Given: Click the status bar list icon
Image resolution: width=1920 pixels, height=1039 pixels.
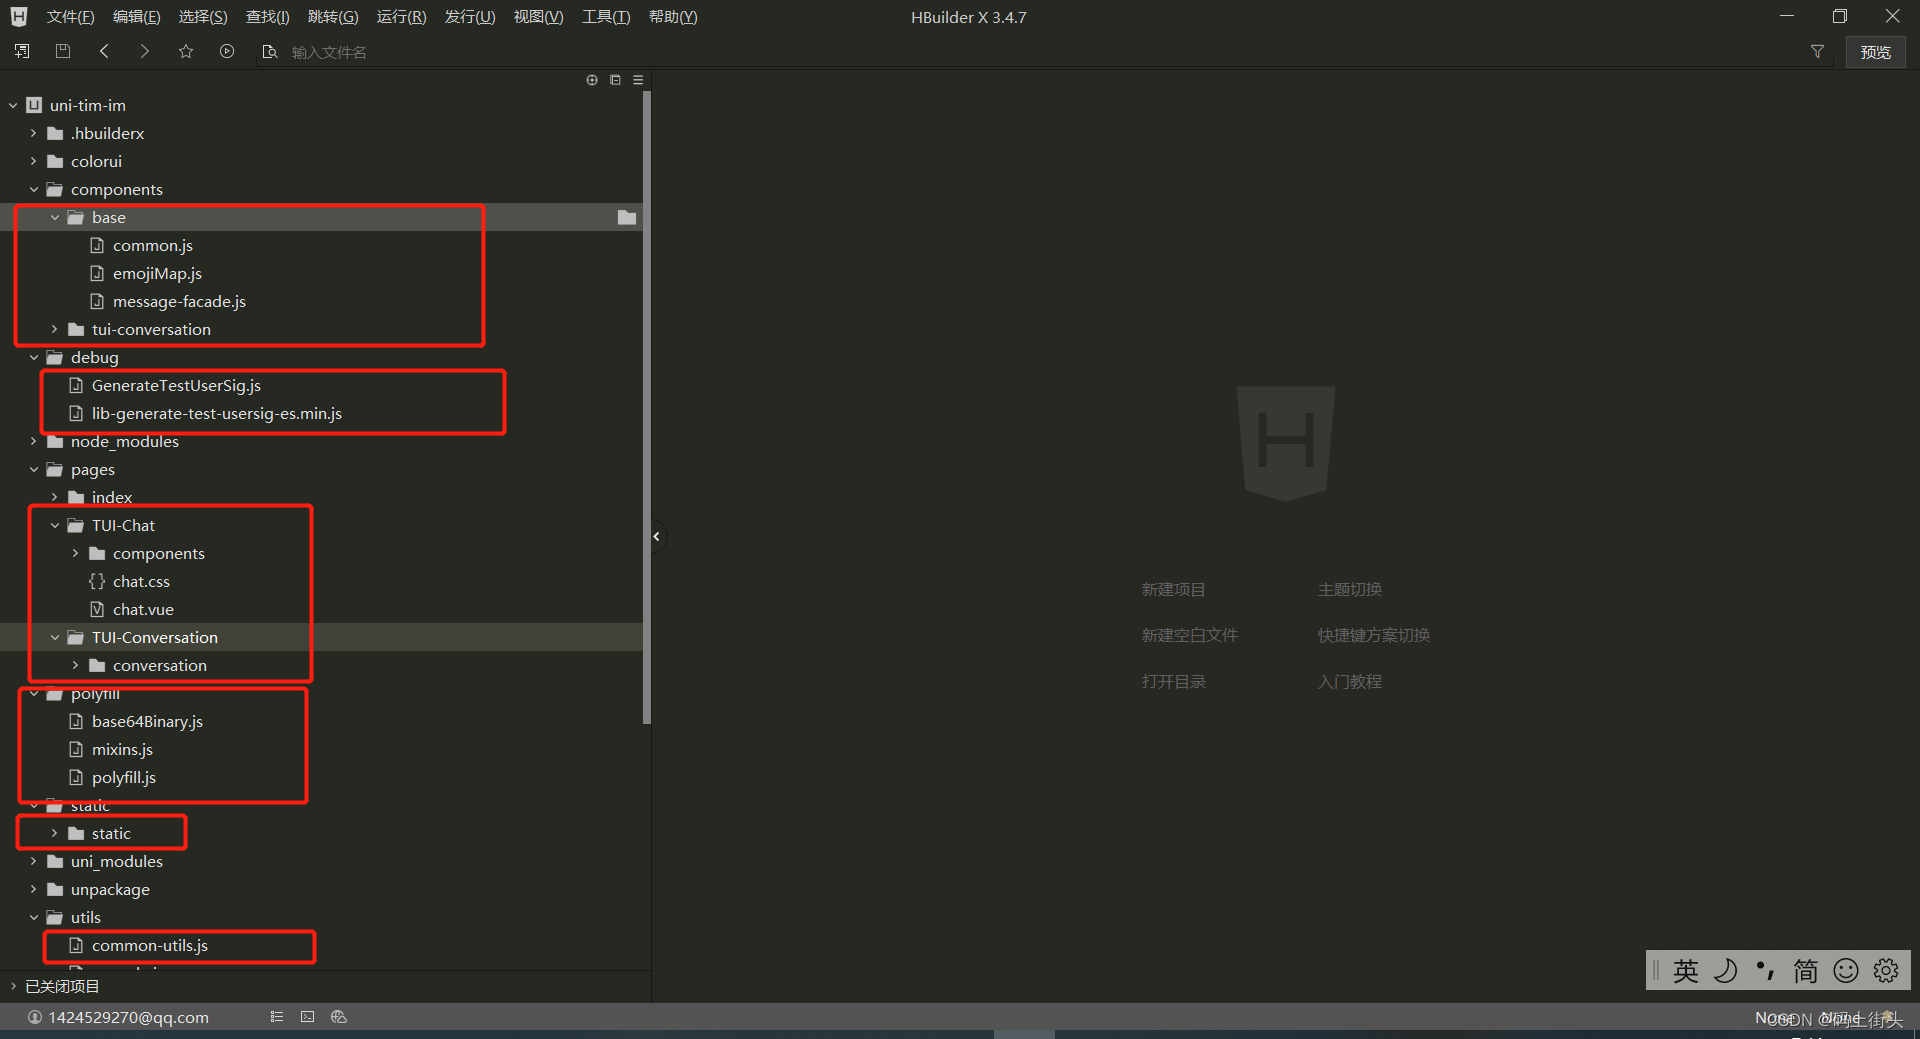Looking at the screenshot, I should tap(277, 1017).
